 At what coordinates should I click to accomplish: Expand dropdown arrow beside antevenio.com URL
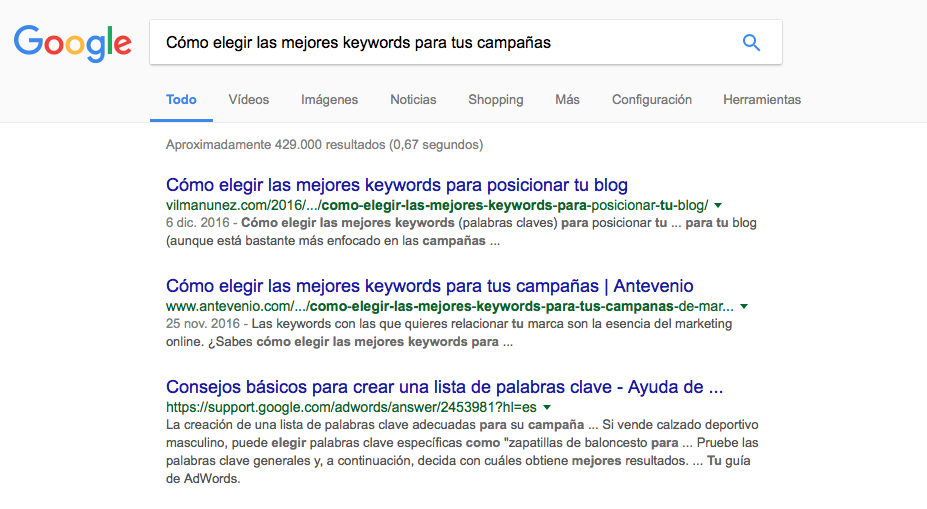[x=744, y=307]
